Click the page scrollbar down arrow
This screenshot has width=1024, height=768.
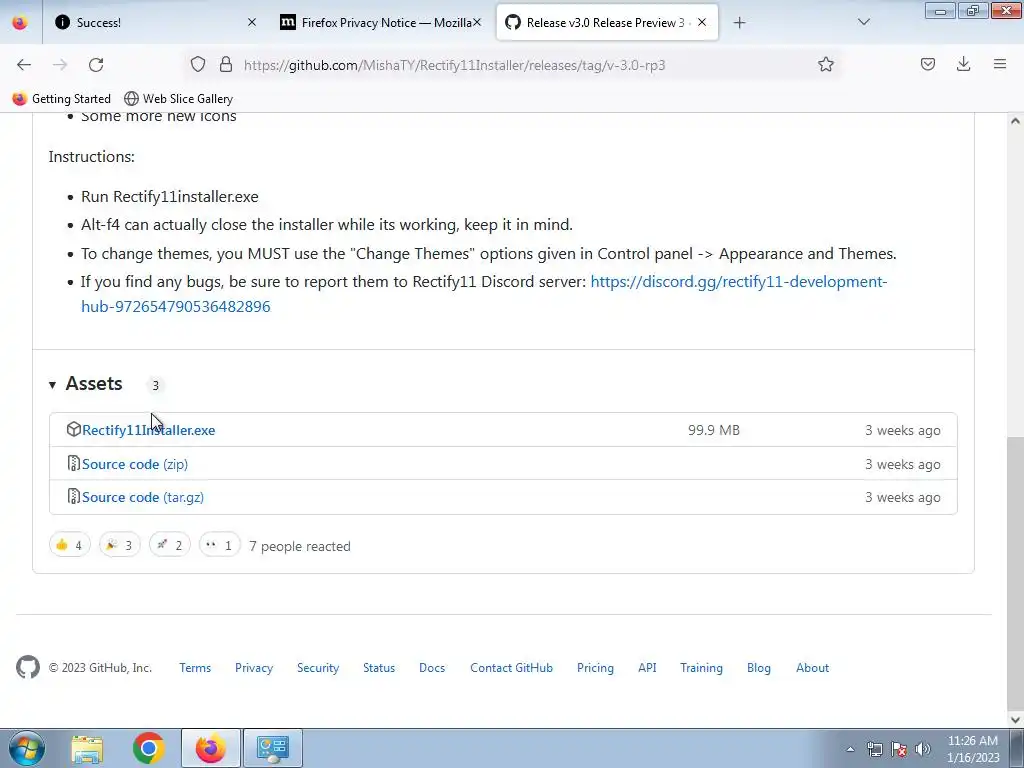click(1015, 719)
